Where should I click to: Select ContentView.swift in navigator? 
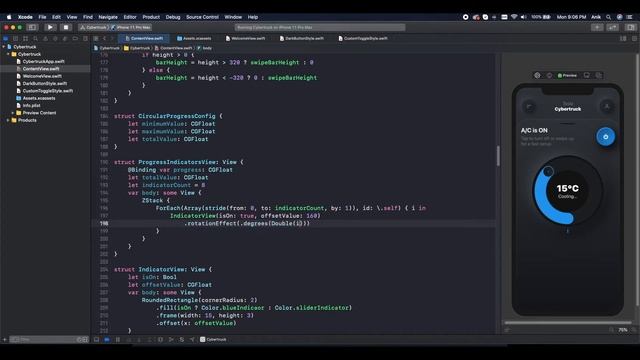(38, 69)
